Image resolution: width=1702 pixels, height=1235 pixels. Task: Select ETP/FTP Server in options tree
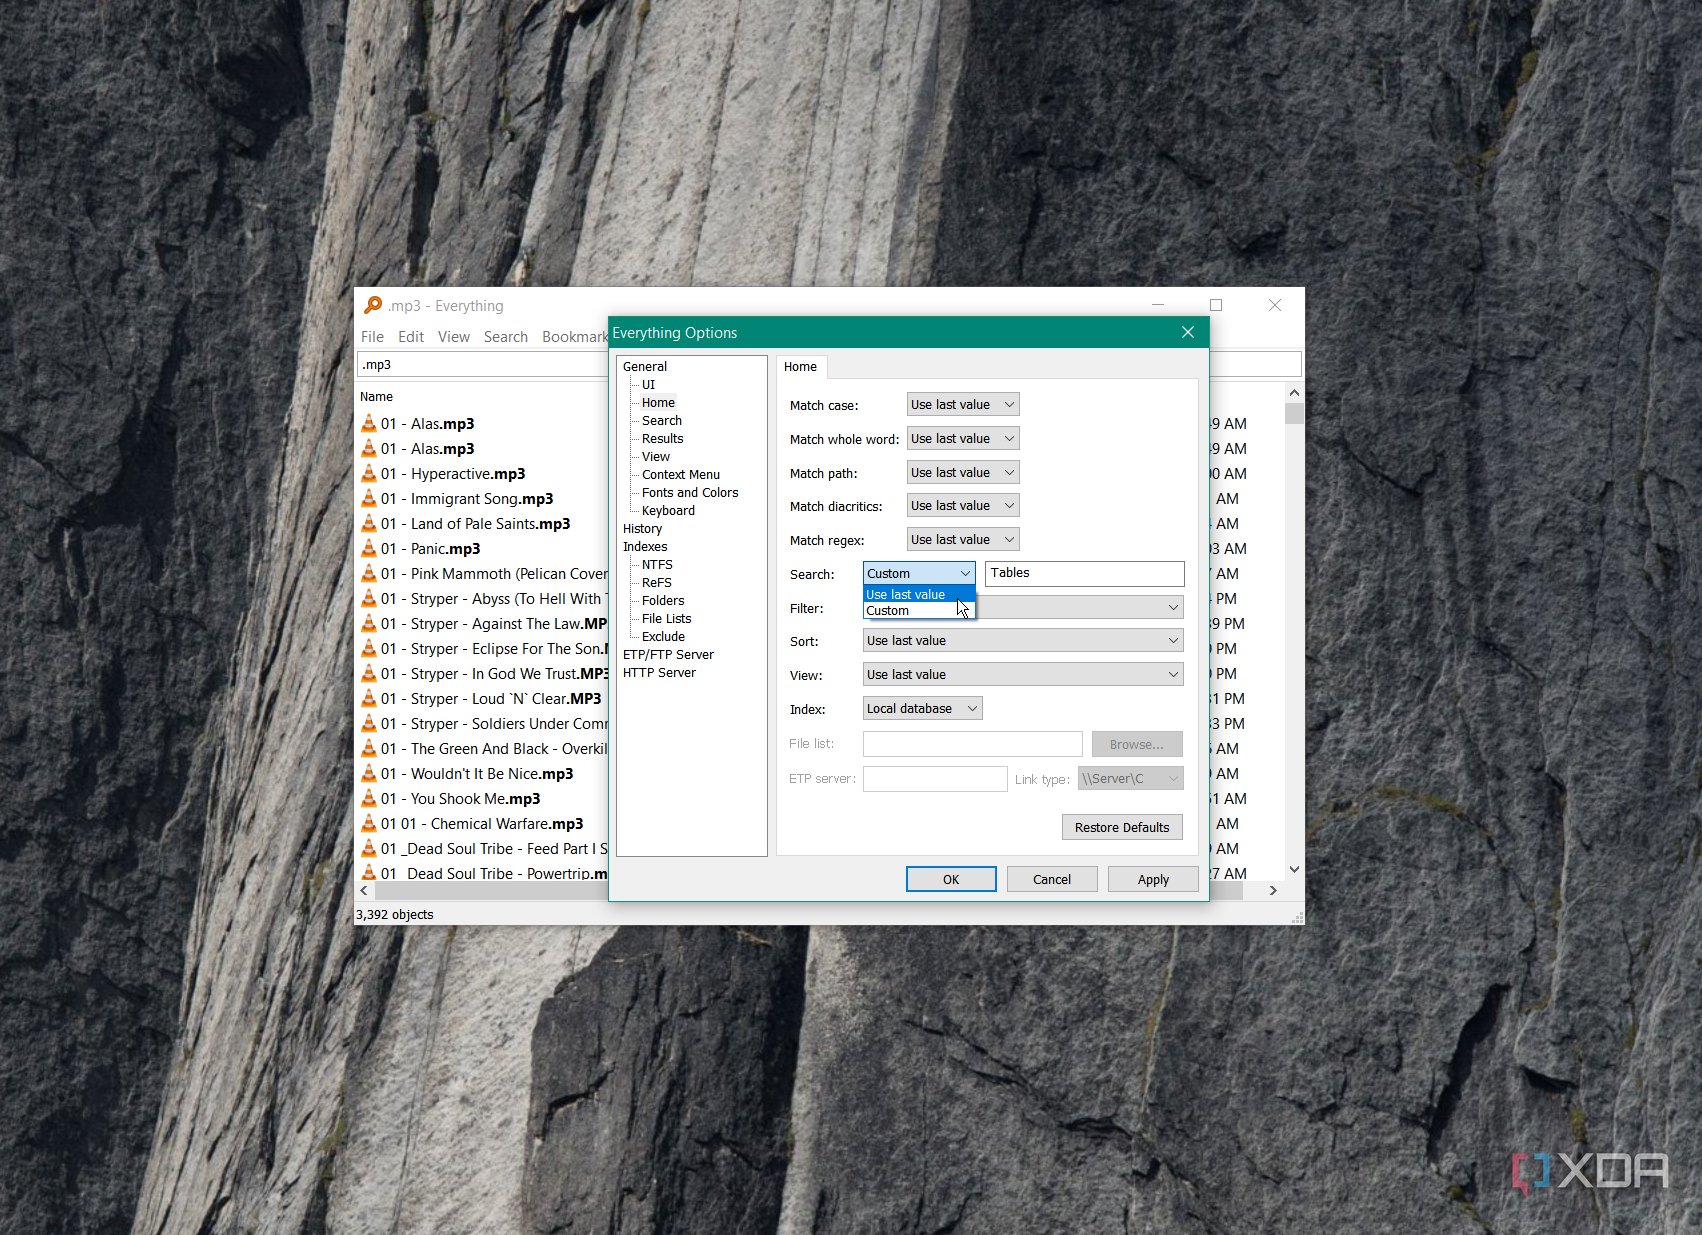(x=668, y=655)
